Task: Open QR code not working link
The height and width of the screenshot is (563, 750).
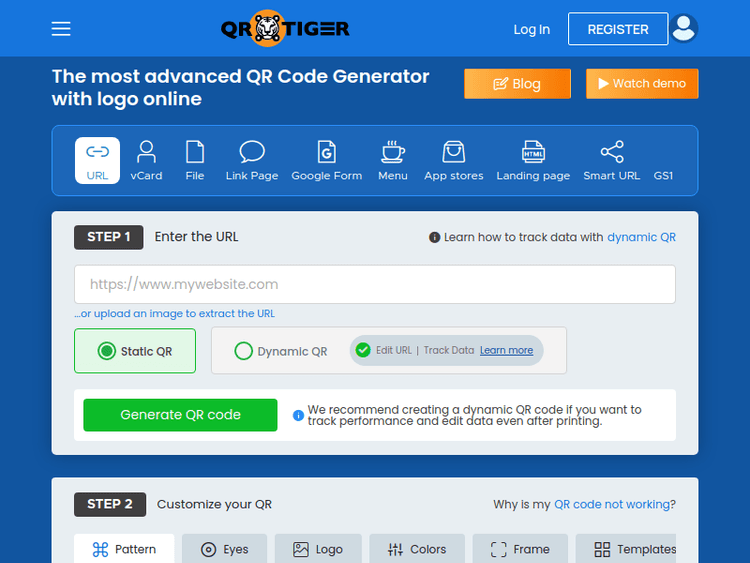Action: tap(612, 504)
